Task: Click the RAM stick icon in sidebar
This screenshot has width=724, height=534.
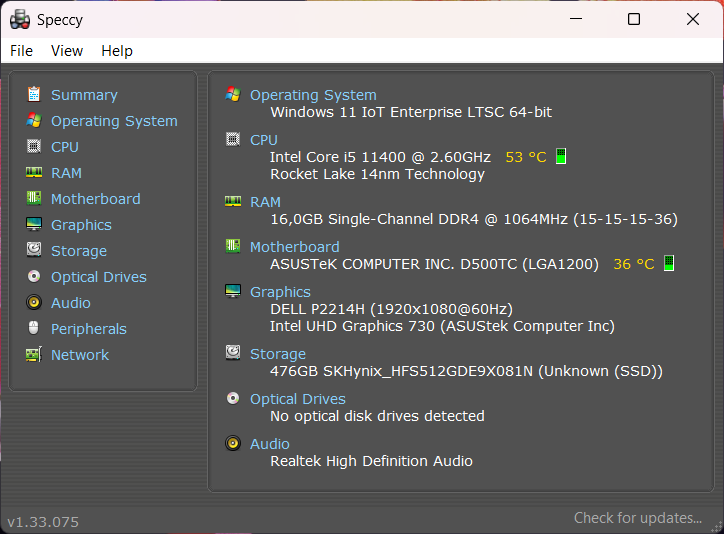Action: [34, 173]
